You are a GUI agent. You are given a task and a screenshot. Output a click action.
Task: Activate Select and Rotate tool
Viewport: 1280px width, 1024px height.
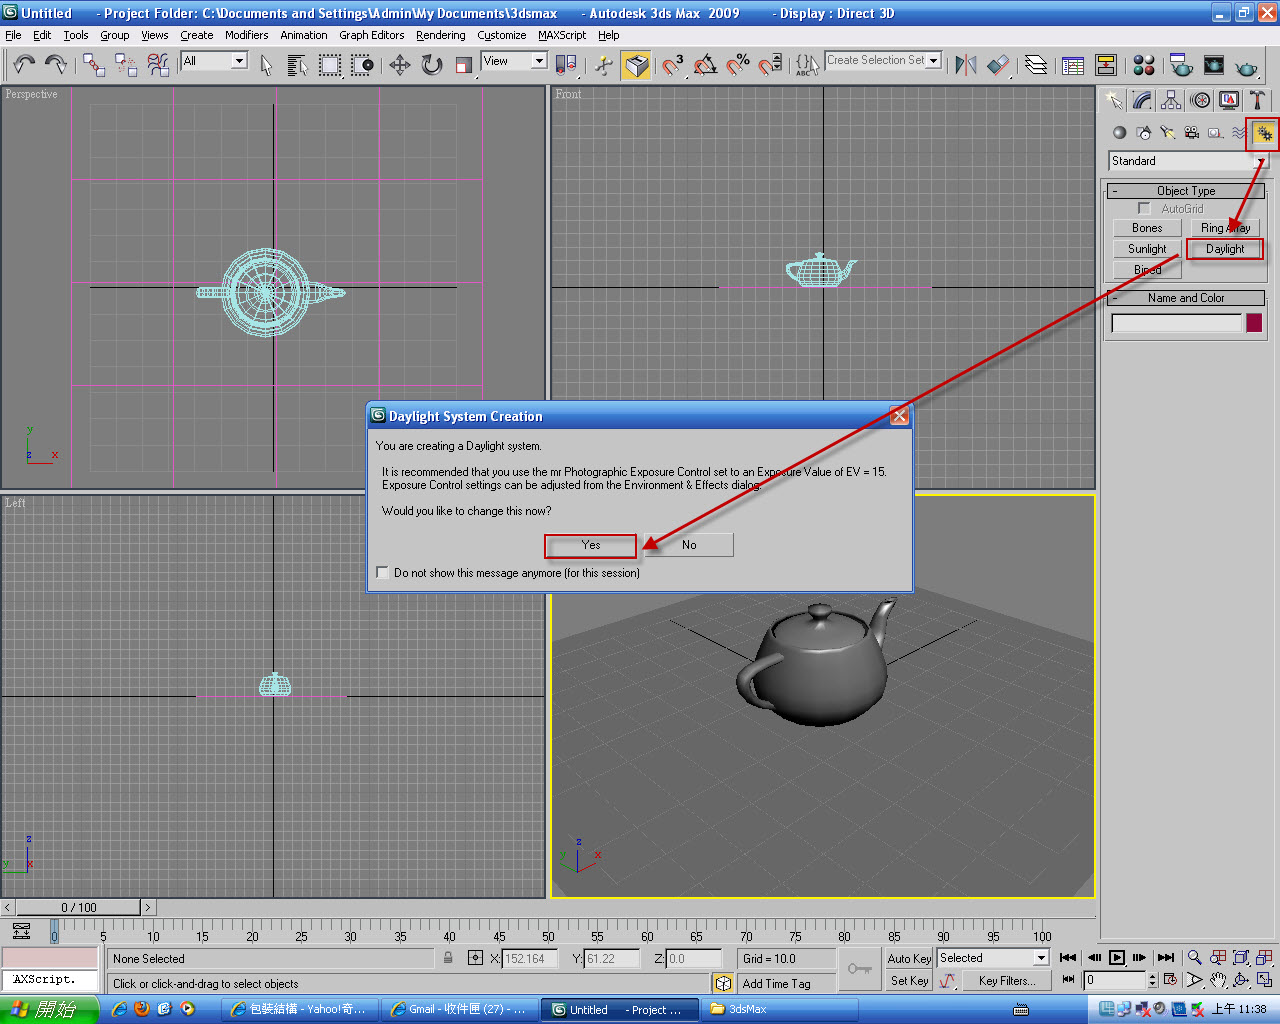(432, 65)
